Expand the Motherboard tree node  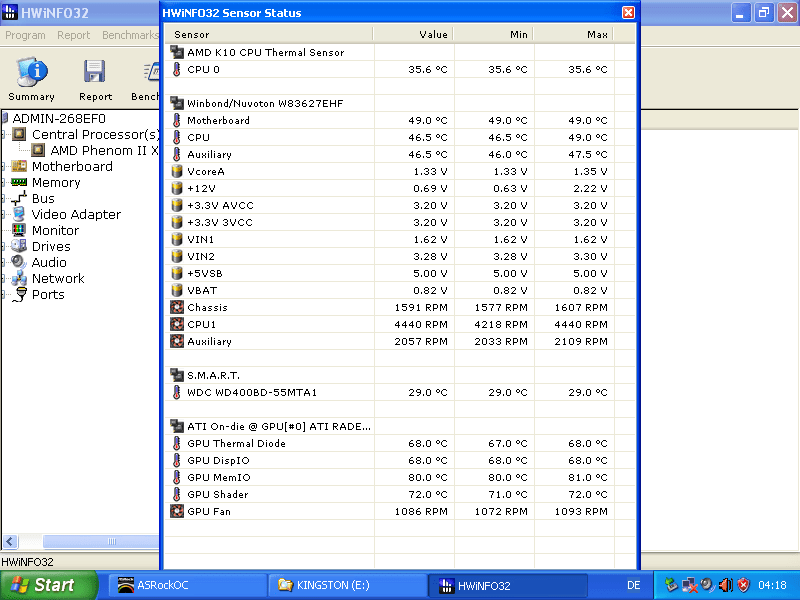[x=4, y=167]
